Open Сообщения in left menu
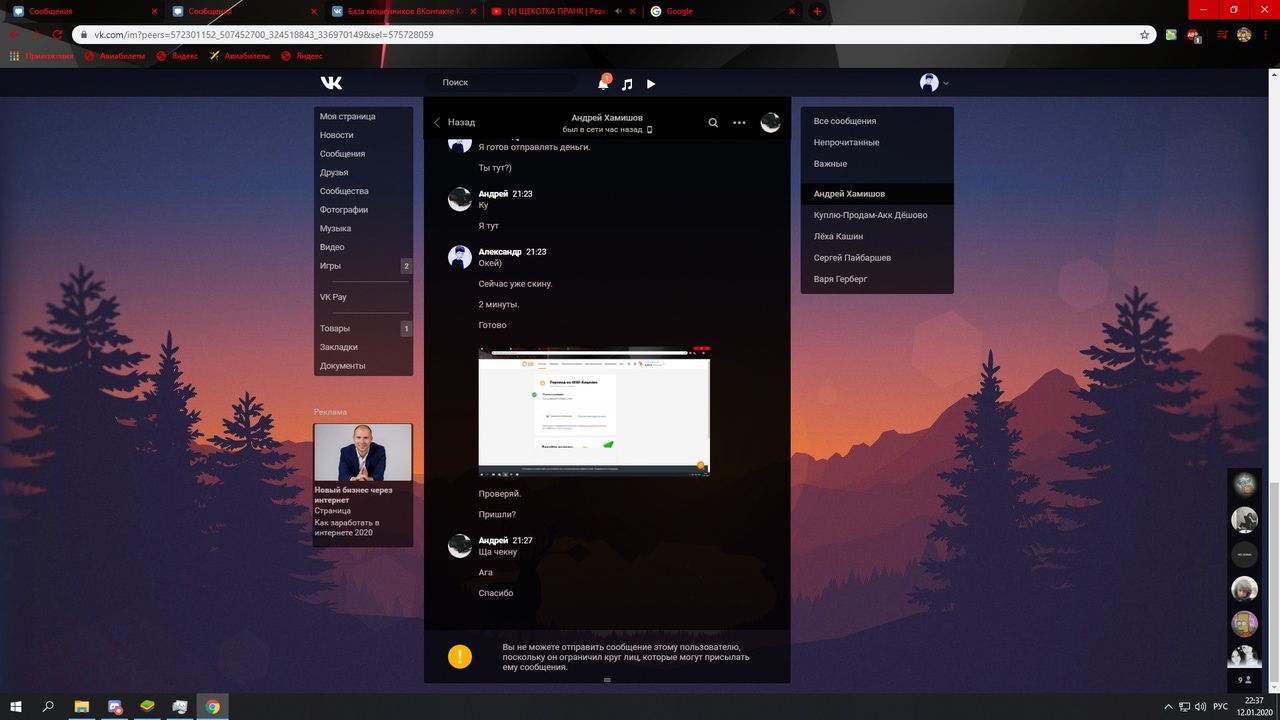The width and height of the screenshot is (1280, 720). 342,154
